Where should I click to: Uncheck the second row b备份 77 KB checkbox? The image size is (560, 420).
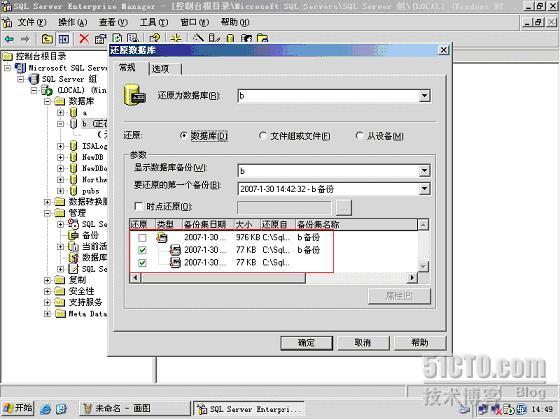pyautogui.click(x=142, y=250)
